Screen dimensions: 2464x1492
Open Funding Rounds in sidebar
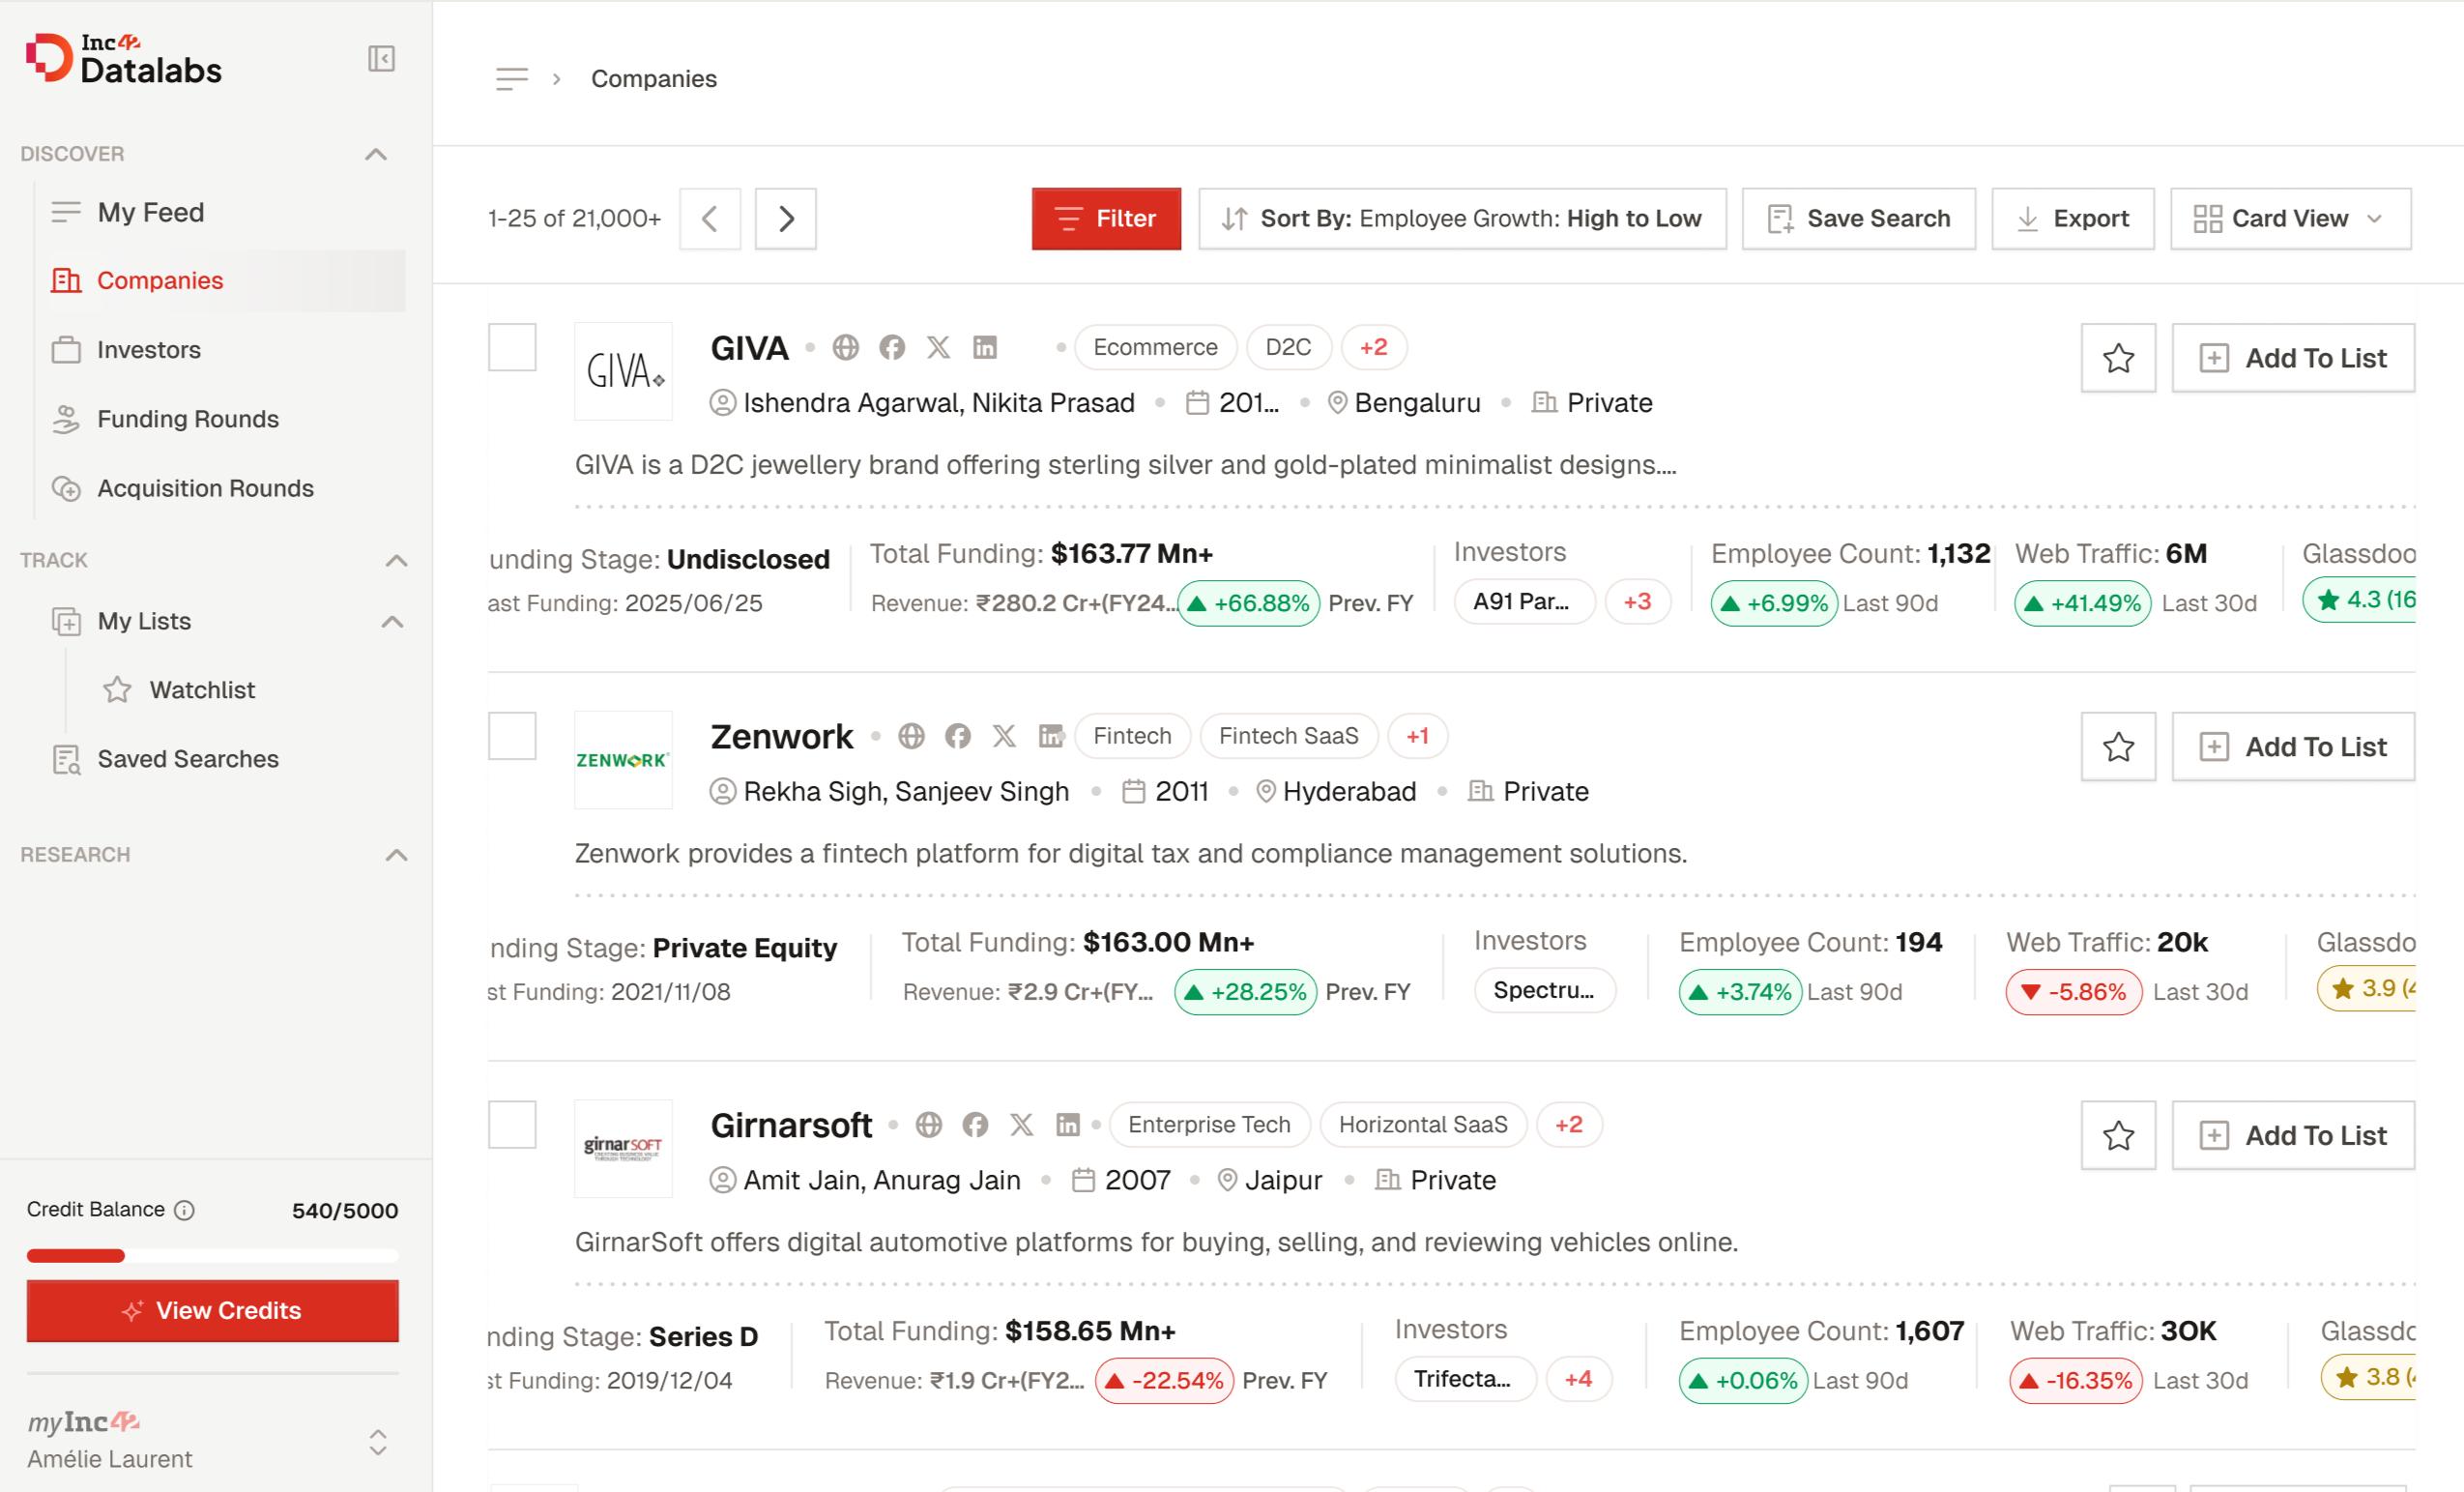pos(187,419)
